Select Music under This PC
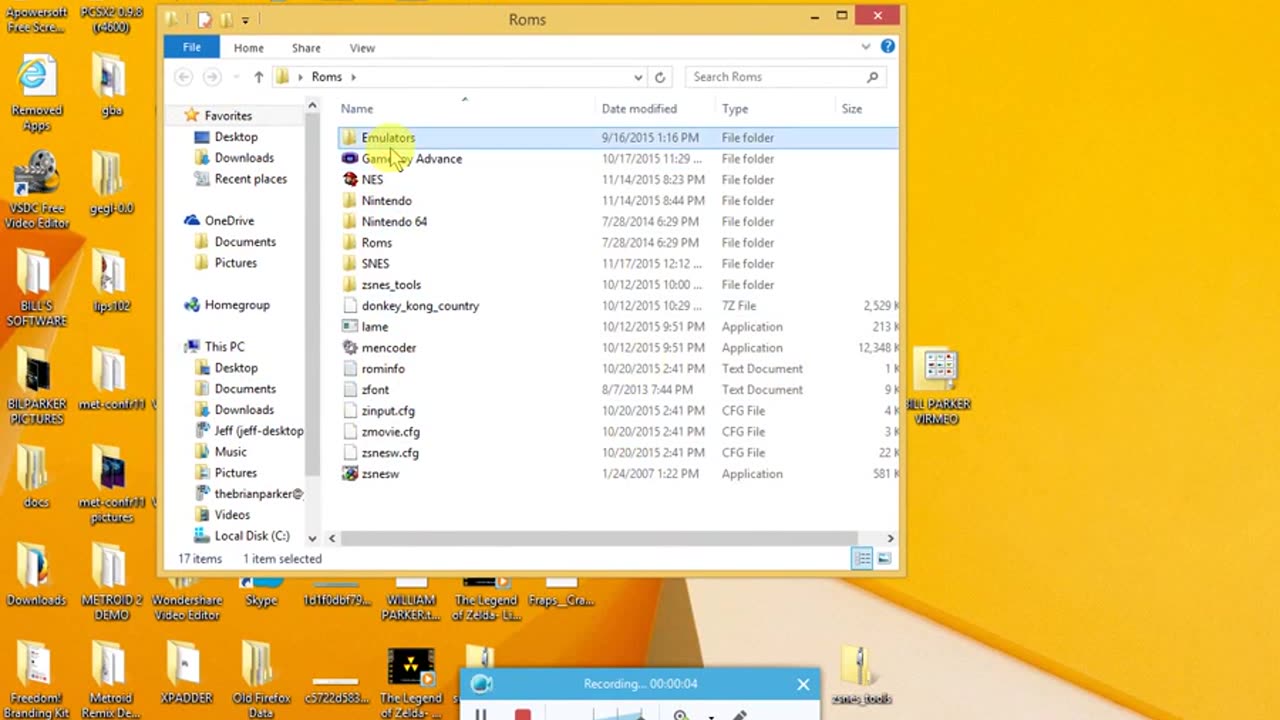The height and width of the screenshot is (720, 1280). (230, 452)
